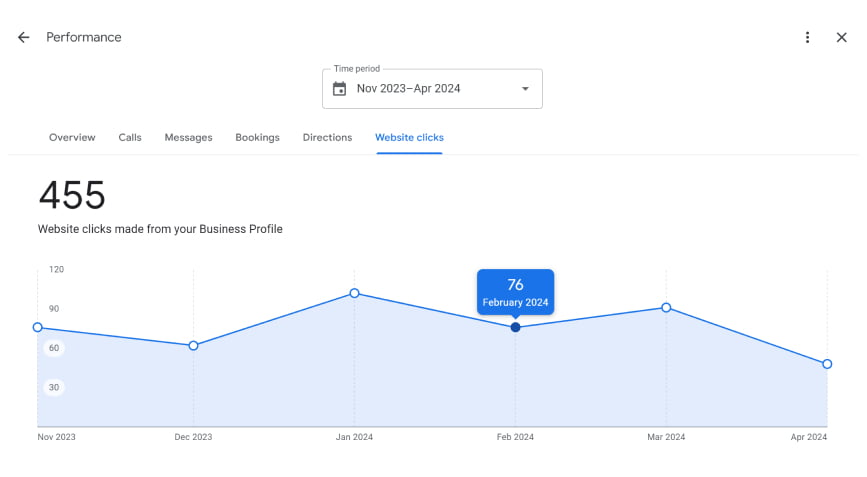Expand the Time period dropdown arrow
867x477 pixels.
click(x=525, y=88)
